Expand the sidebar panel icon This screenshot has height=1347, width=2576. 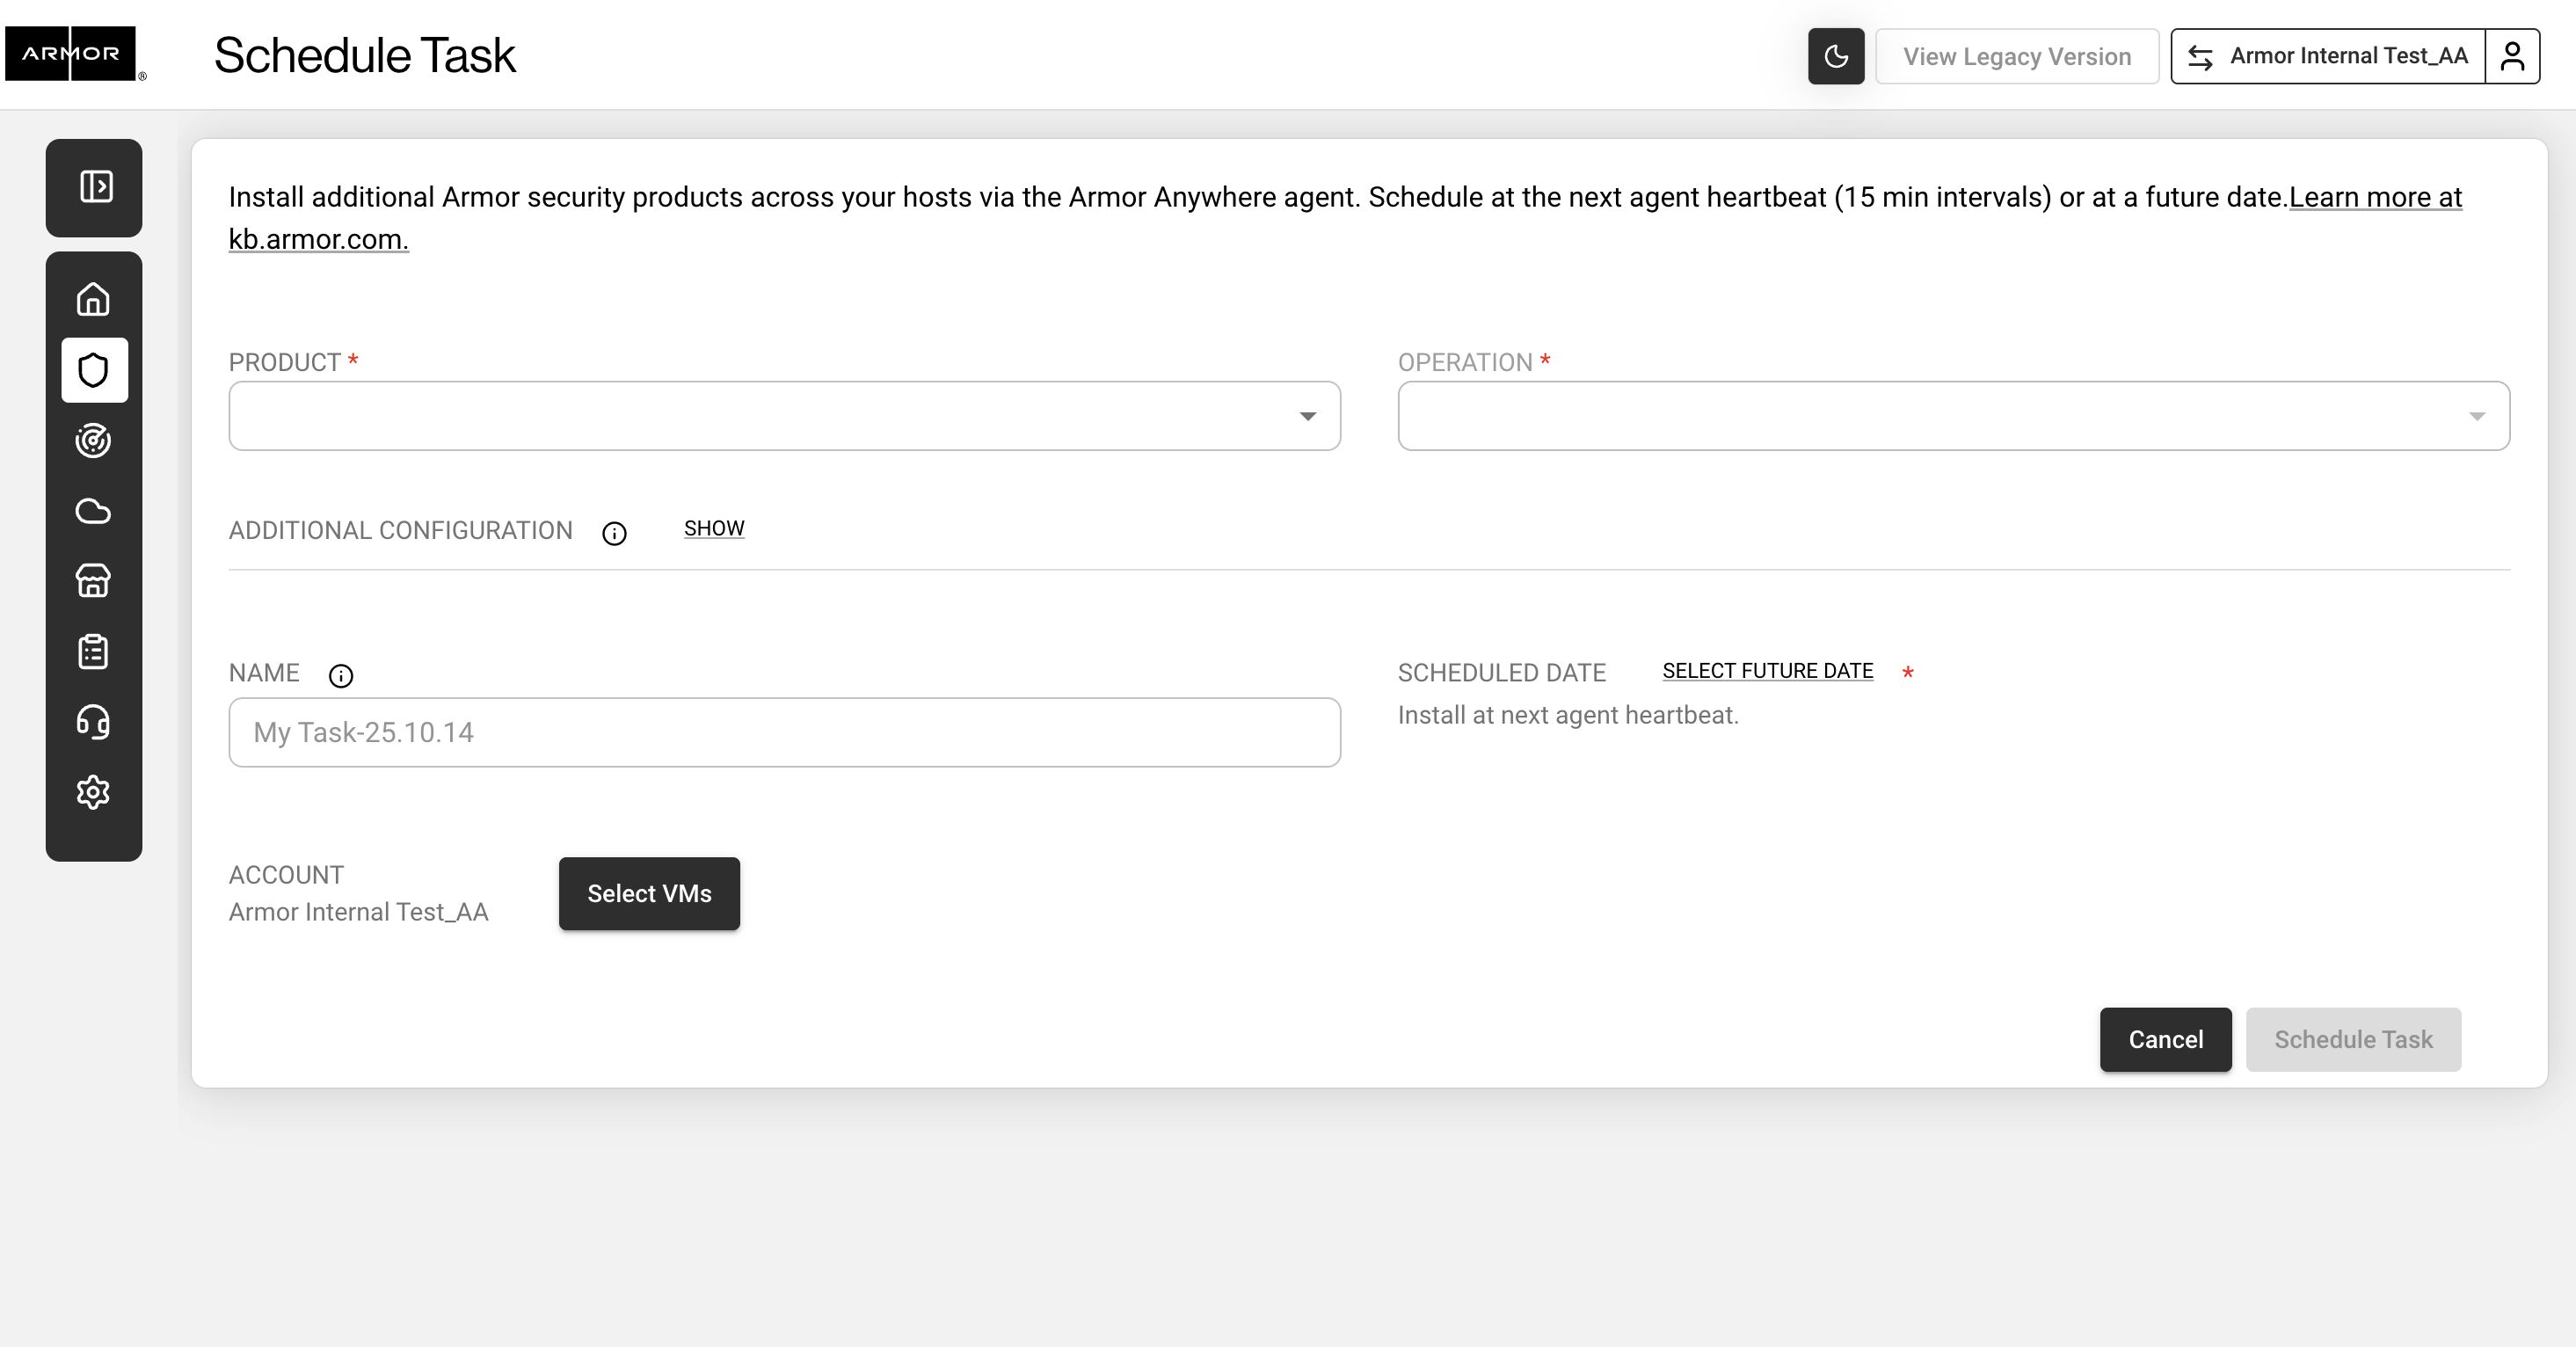[95, 187]
